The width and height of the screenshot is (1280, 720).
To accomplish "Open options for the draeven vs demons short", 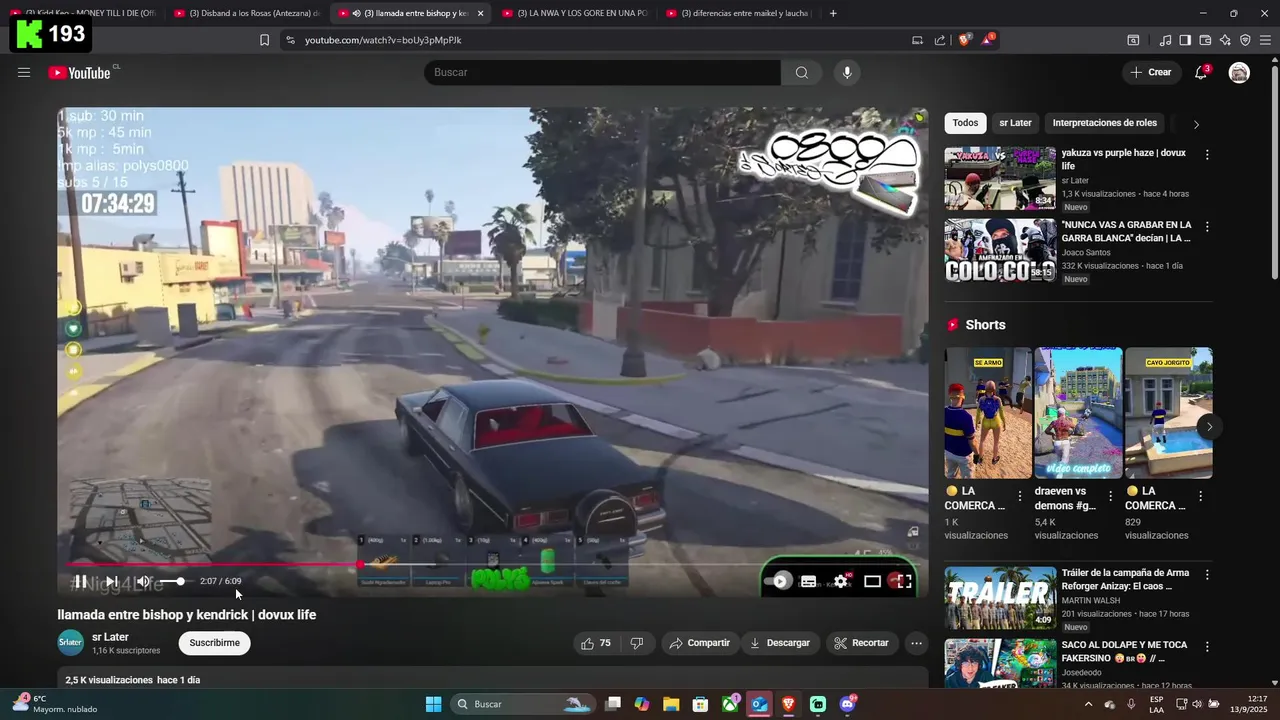I will [x=1110, y=496].
